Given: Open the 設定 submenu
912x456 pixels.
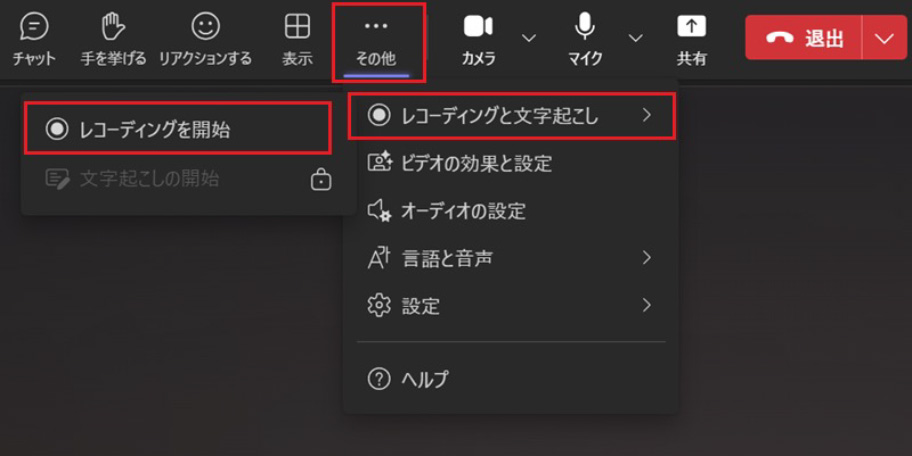Looking at the screenshot, I should pos(510,305).
